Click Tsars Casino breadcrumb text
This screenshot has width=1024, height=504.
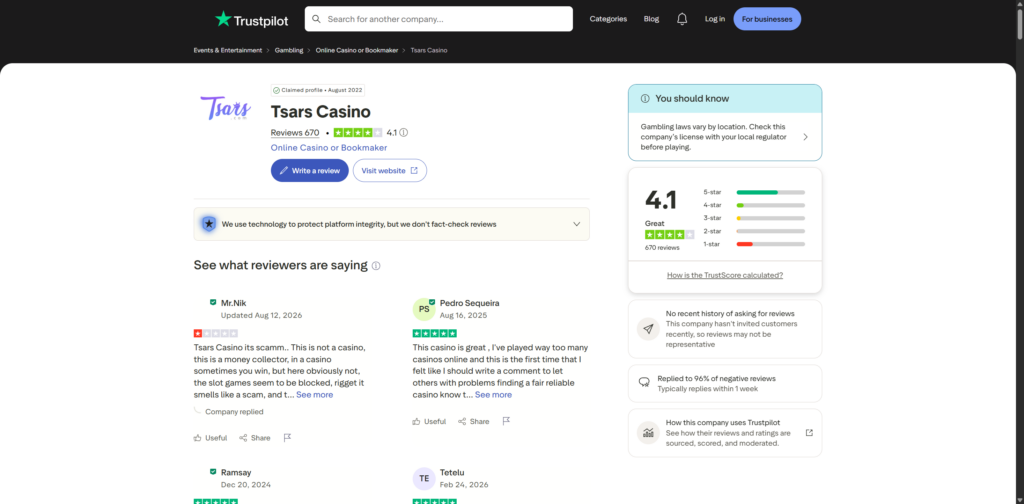[x=428, y=50]
